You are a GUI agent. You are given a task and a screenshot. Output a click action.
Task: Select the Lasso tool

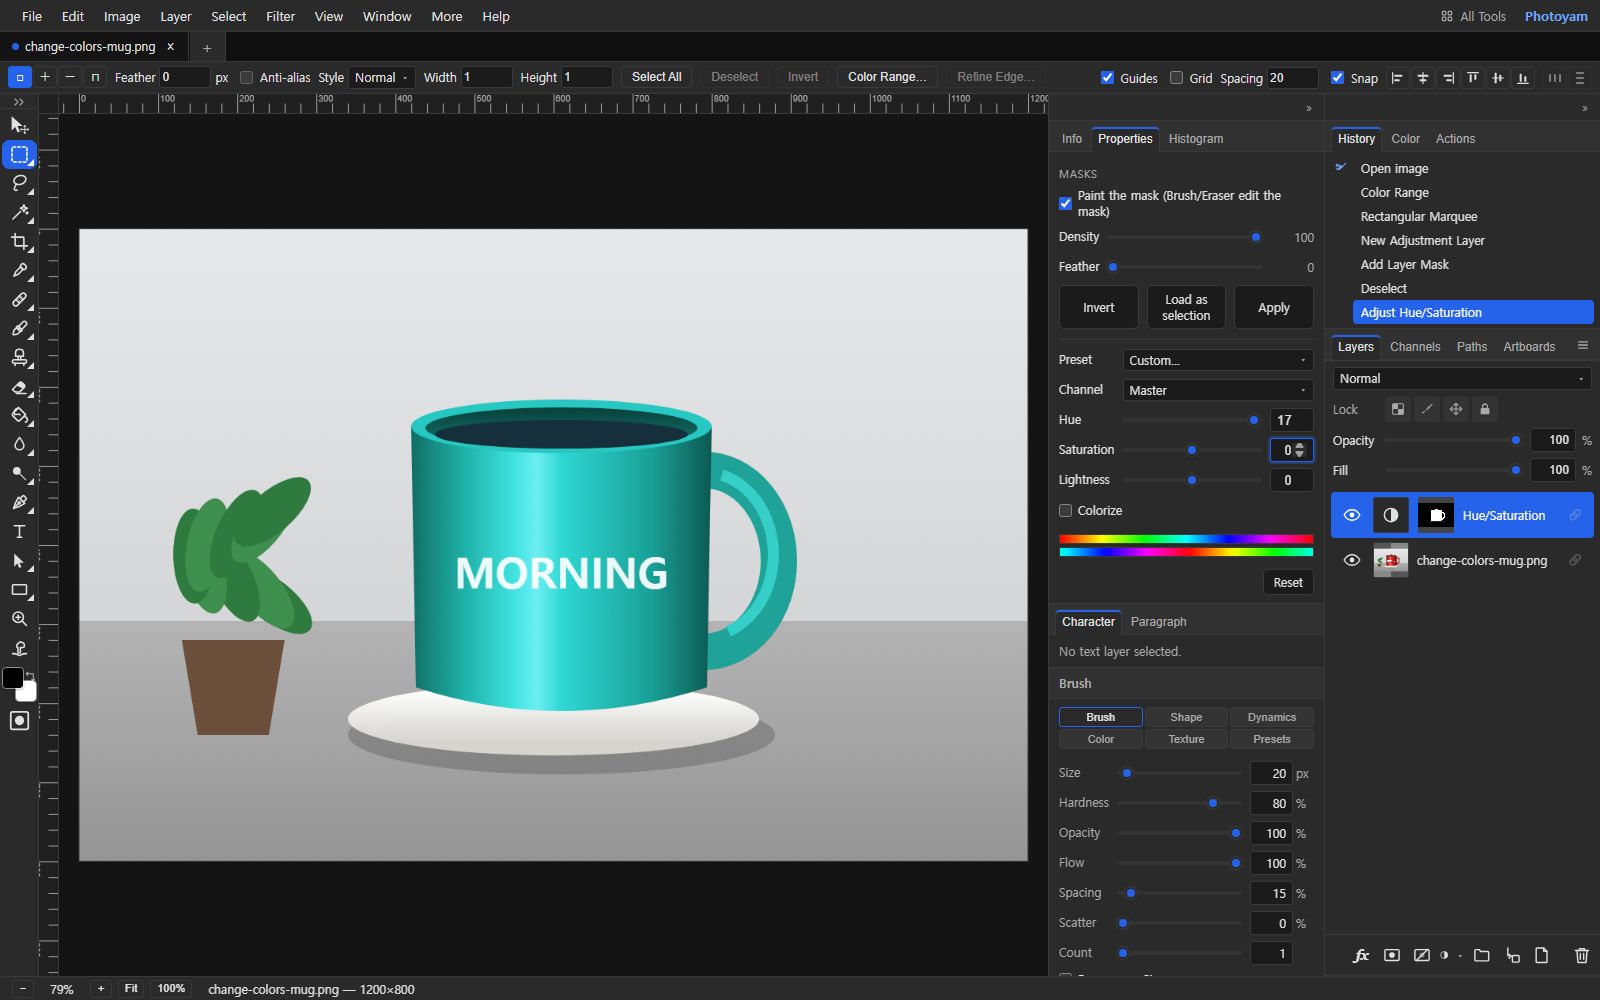[19, 183]
